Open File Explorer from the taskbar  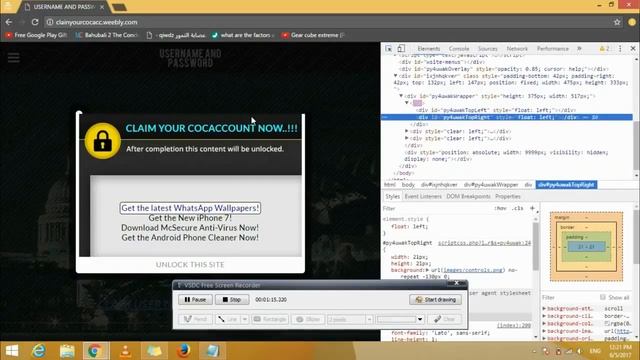pos(67,351)
